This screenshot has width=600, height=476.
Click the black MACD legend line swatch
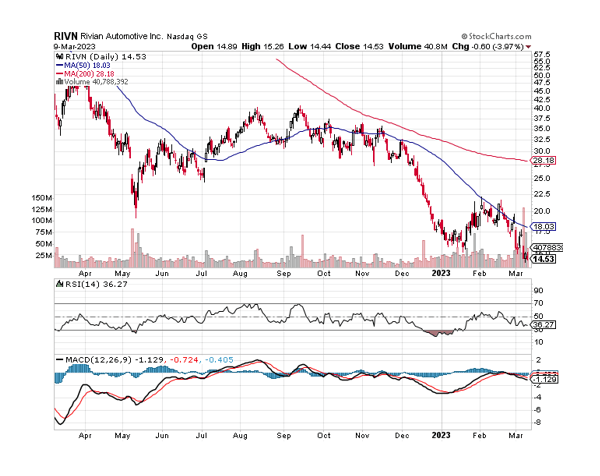[60, 360]
